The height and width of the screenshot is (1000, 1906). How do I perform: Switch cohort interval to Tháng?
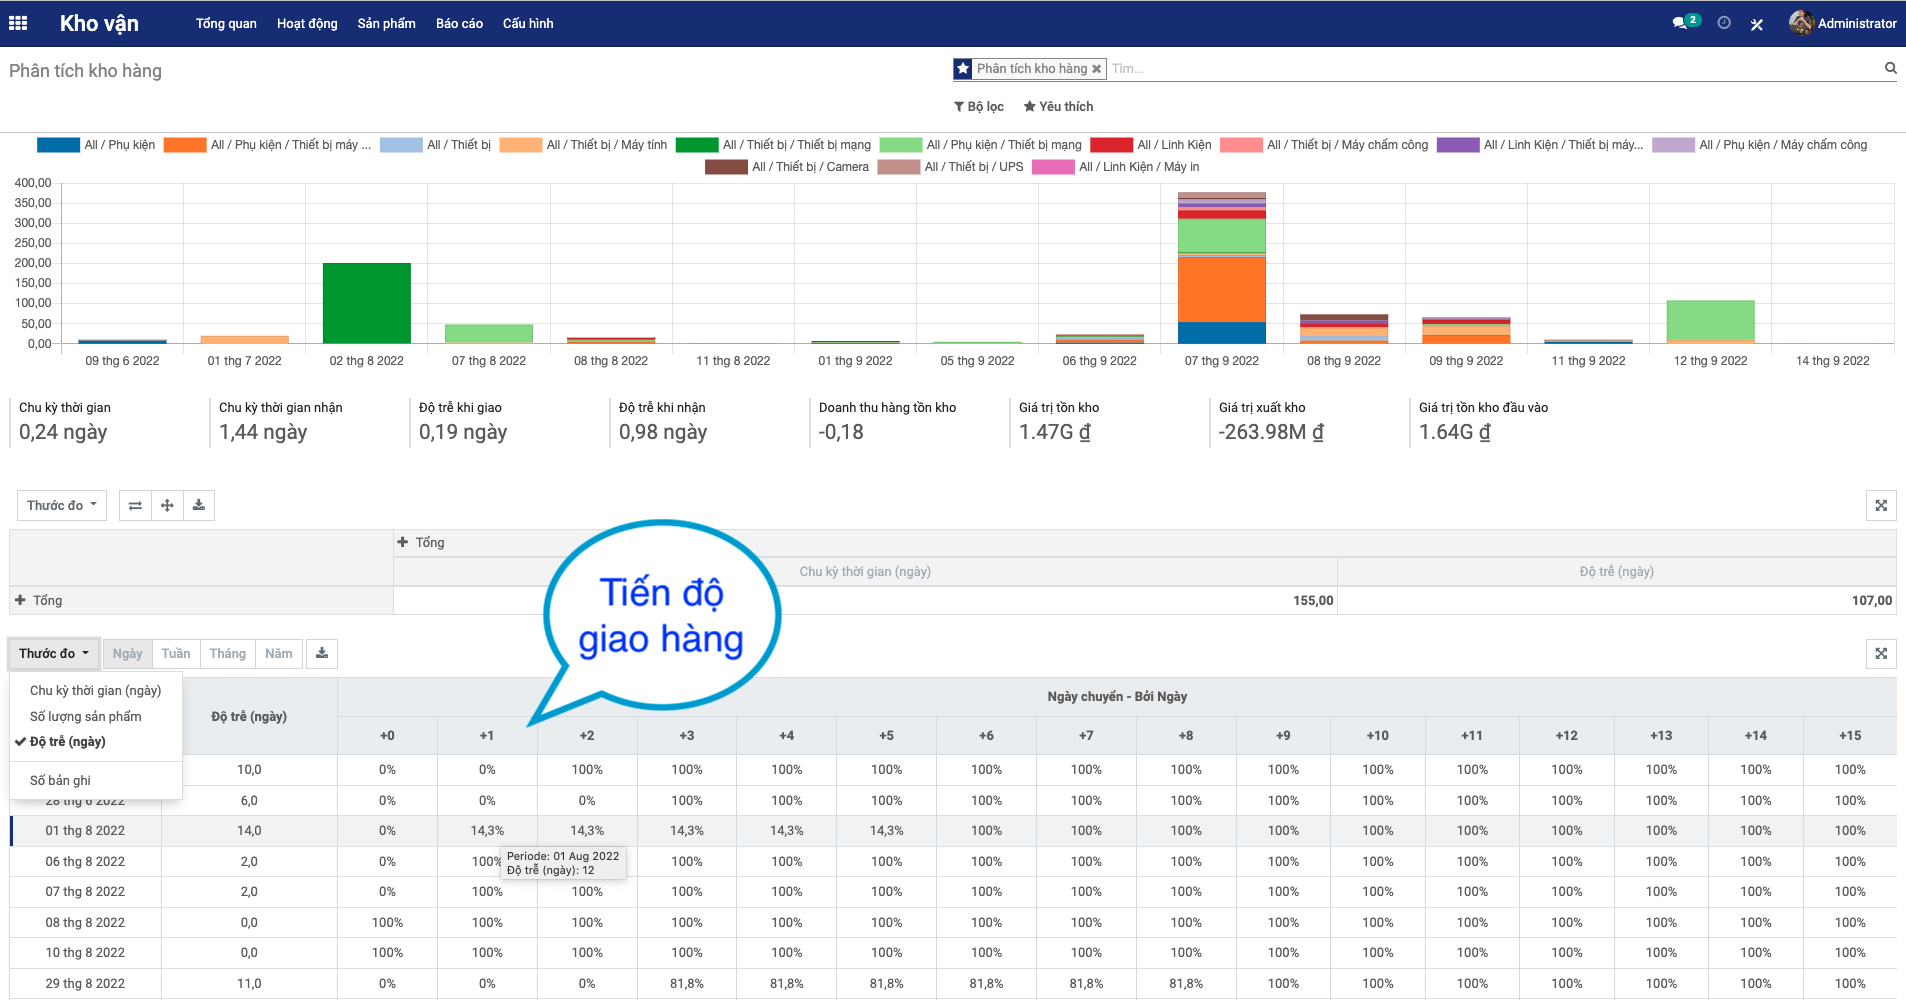pyautogui.click(x=227, y=654)
